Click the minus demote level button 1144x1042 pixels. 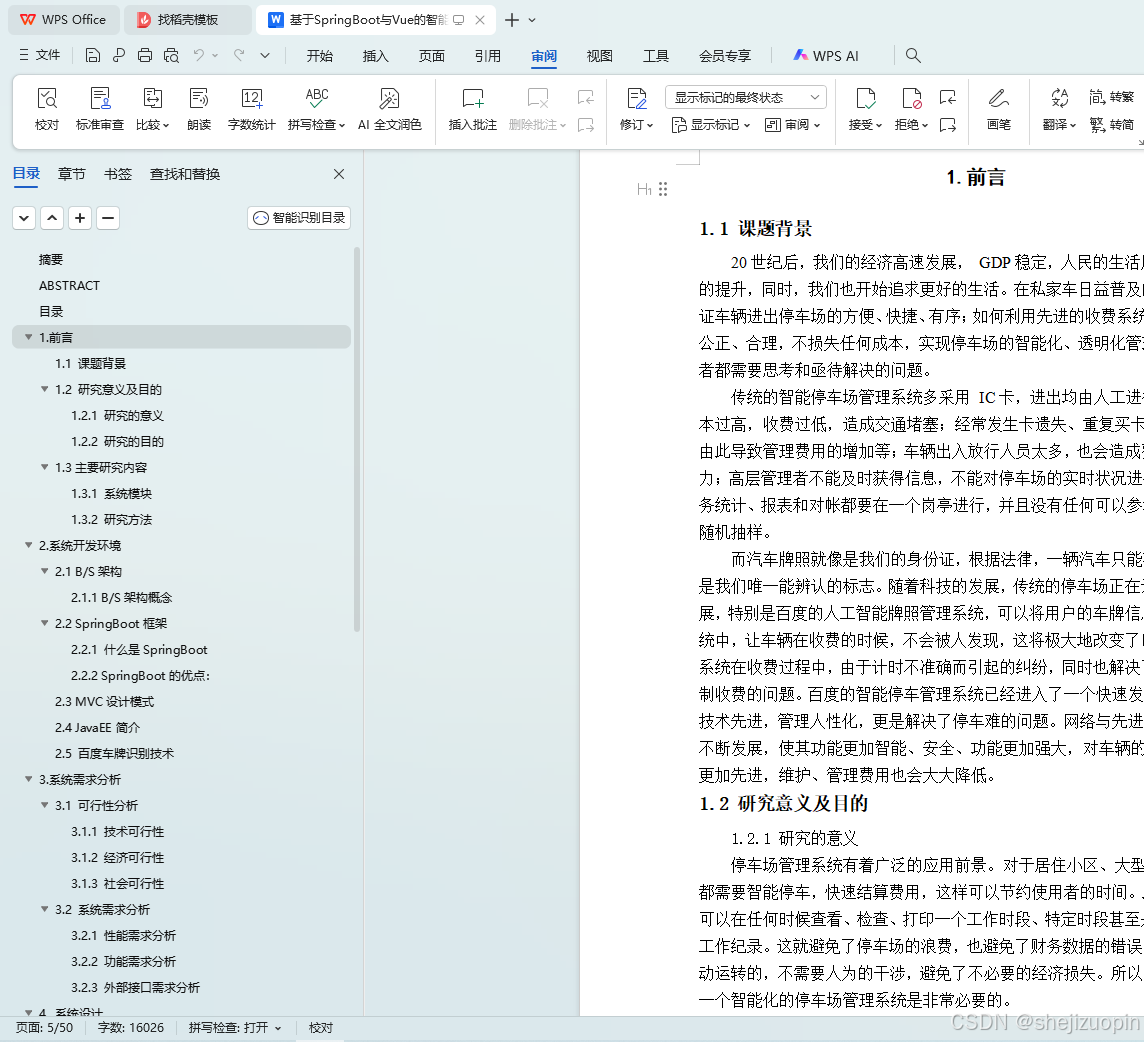point(108,217)
